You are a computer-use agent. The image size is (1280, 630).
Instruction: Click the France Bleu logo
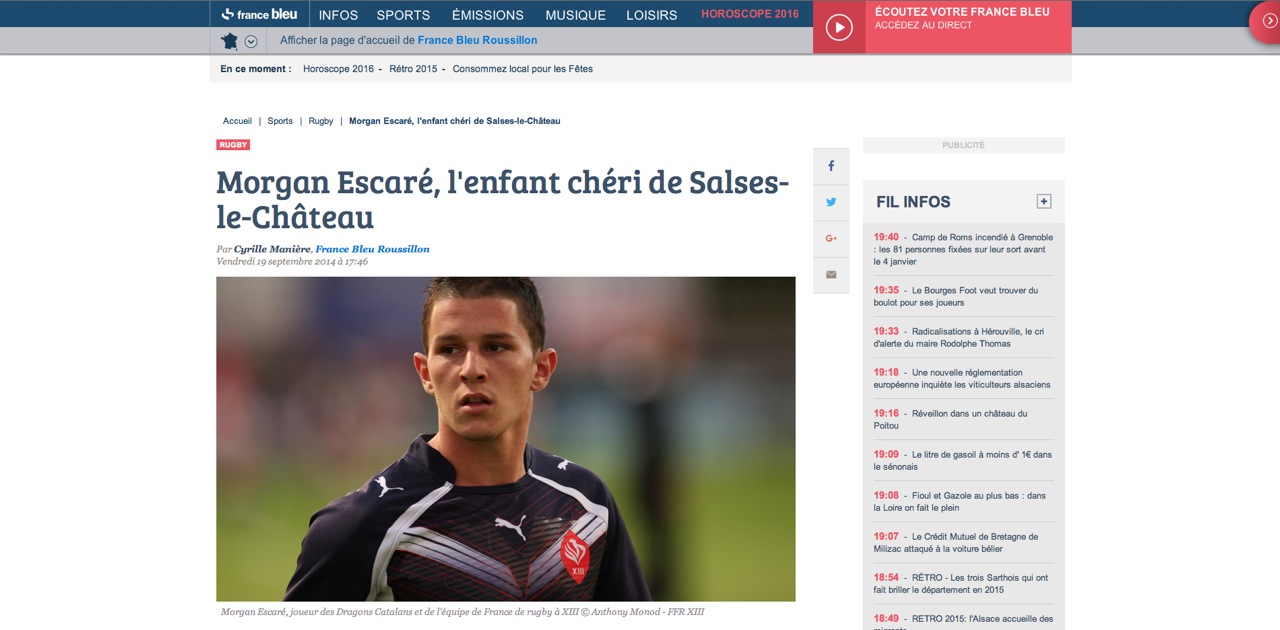coord(259,14)
